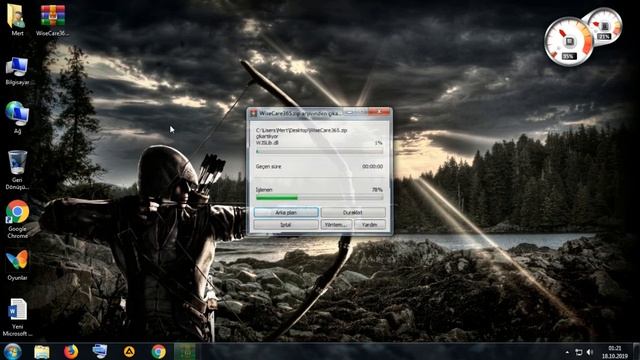The height and width of the screenshot is (360, 640).
Task: Launch Chrome from the taskbar
Action: [x=158, y=351]
